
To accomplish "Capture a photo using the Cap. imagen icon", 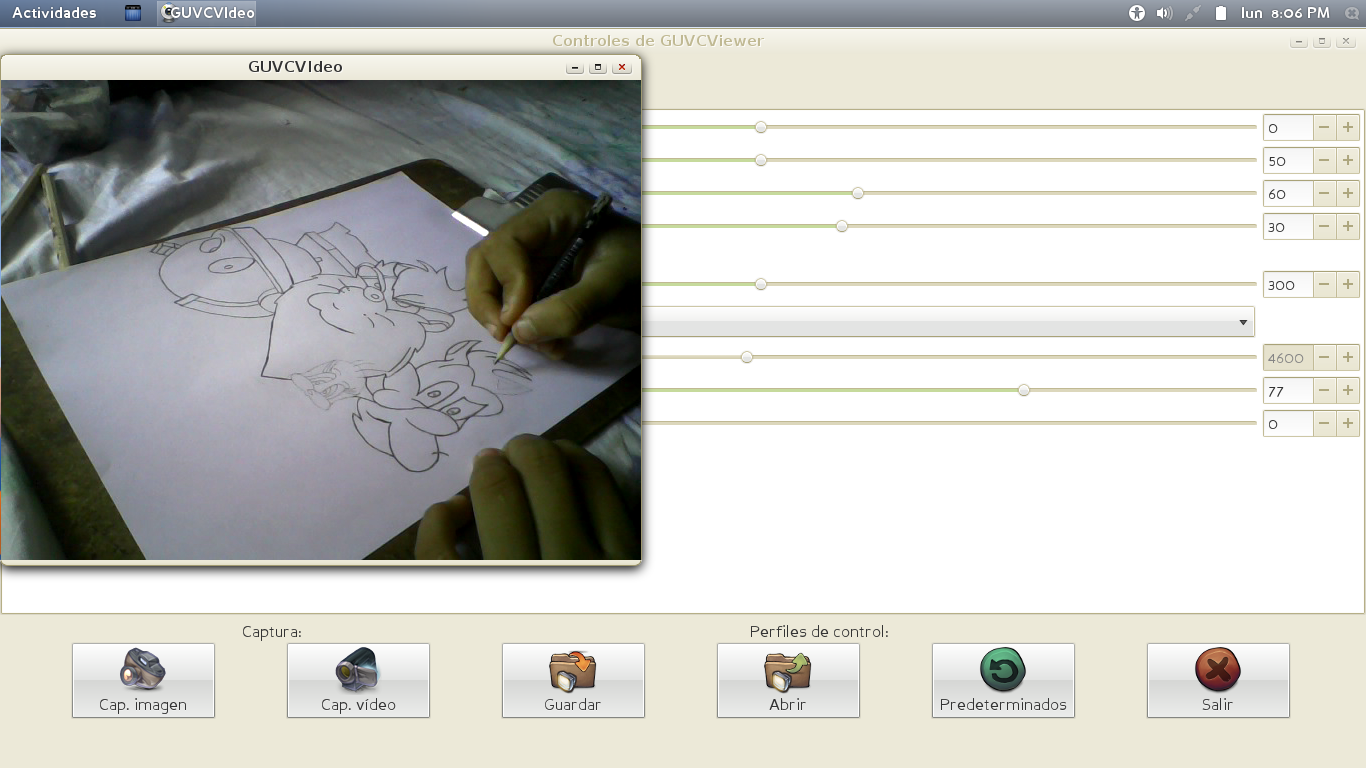I will pyautogui.click(x=142, y=680).
